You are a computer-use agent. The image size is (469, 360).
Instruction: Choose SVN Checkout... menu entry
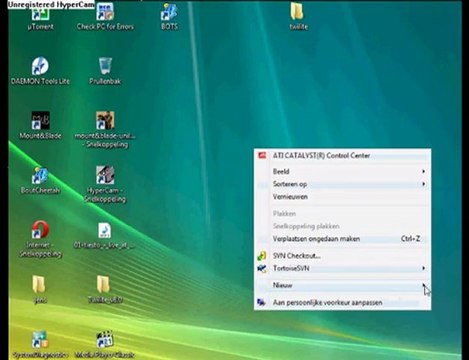[x=342, y=256]
